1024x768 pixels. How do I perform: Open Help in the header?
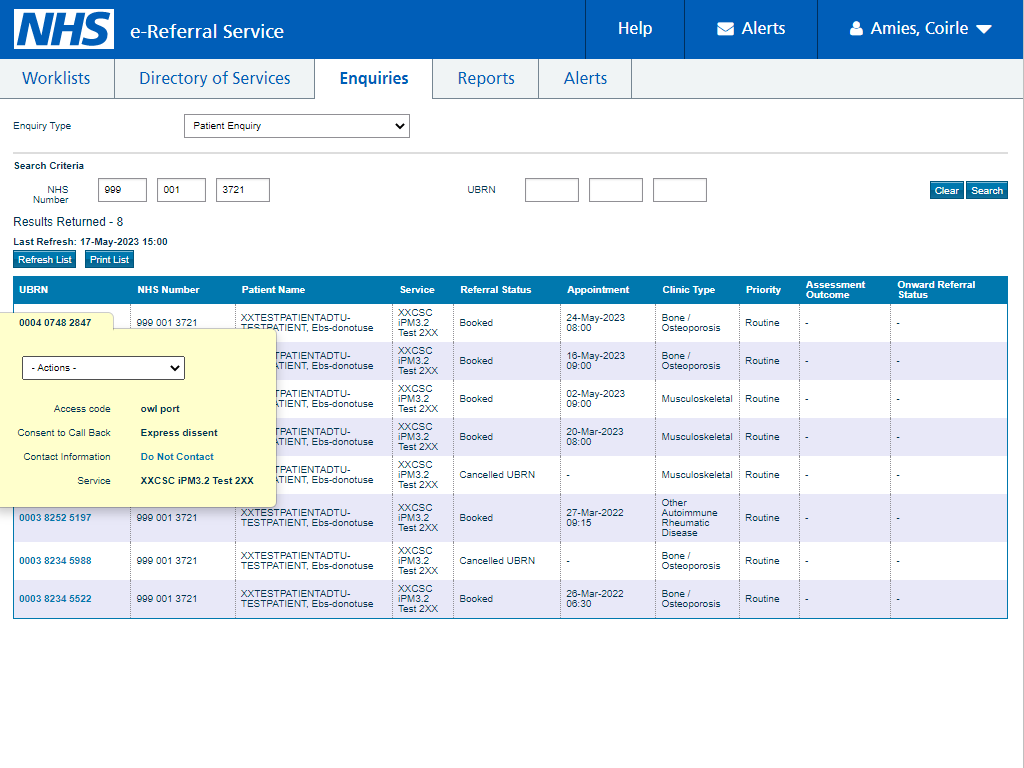pos(635,29)
